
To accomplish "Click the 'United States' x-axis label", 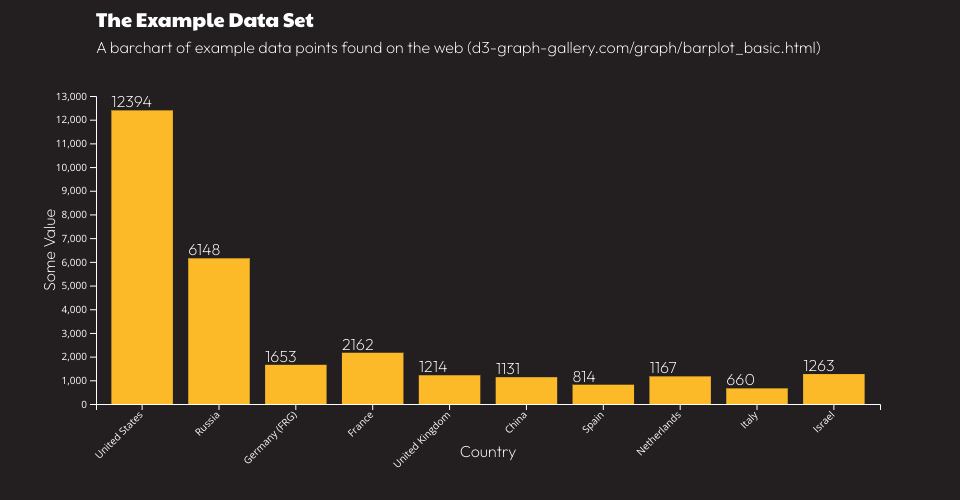I will [x=120, y=435].
